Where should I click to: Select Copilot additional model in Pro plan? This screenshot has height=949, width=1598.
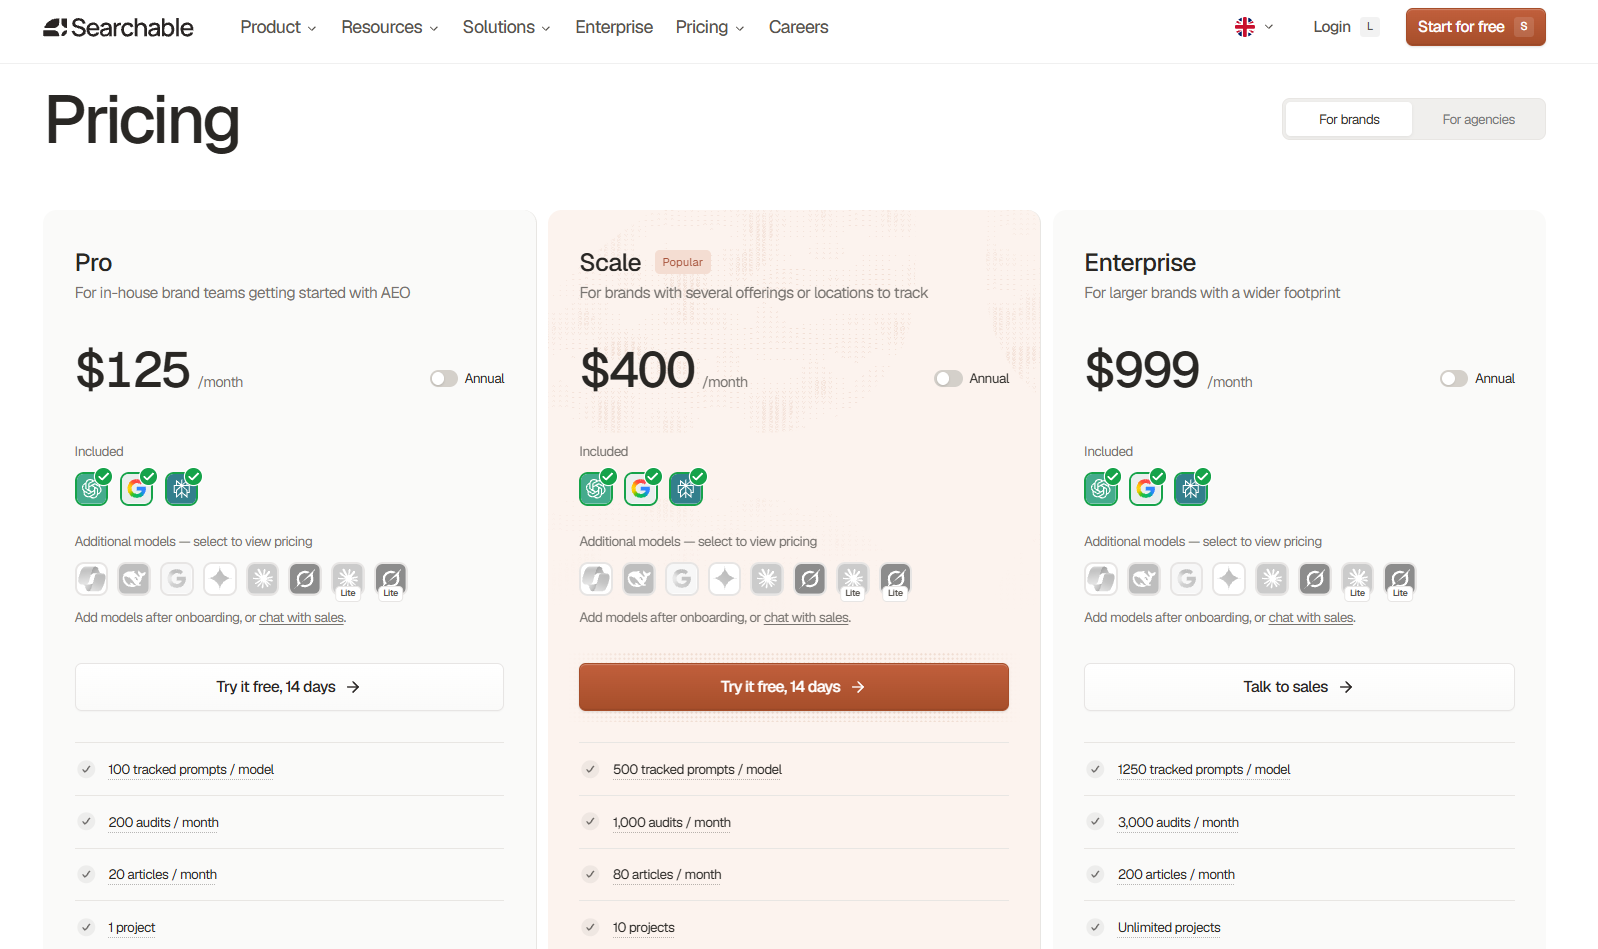[92, 579]
